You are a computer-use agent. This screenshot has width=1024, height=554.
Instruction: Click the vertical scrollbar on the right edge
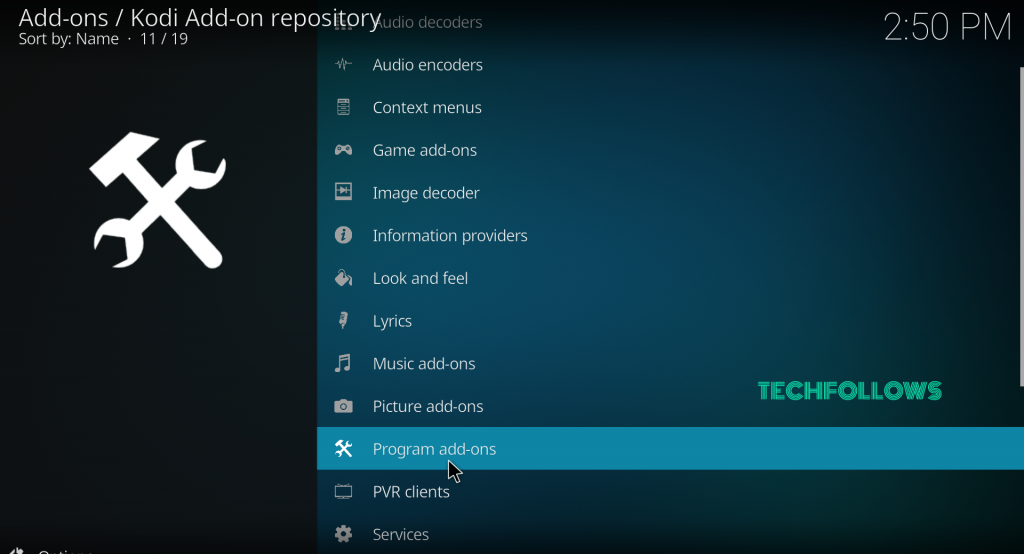(x=1021, y=226)
